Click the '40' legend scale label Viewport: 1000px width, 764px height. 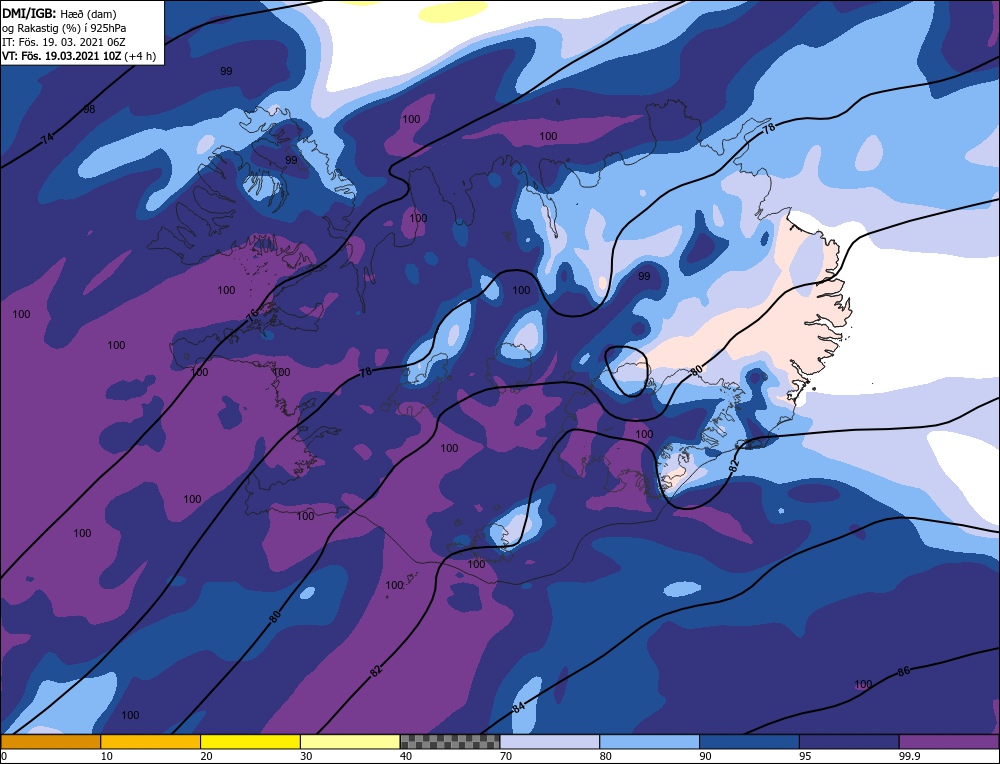pyautogui.click(x=406, y=756)
